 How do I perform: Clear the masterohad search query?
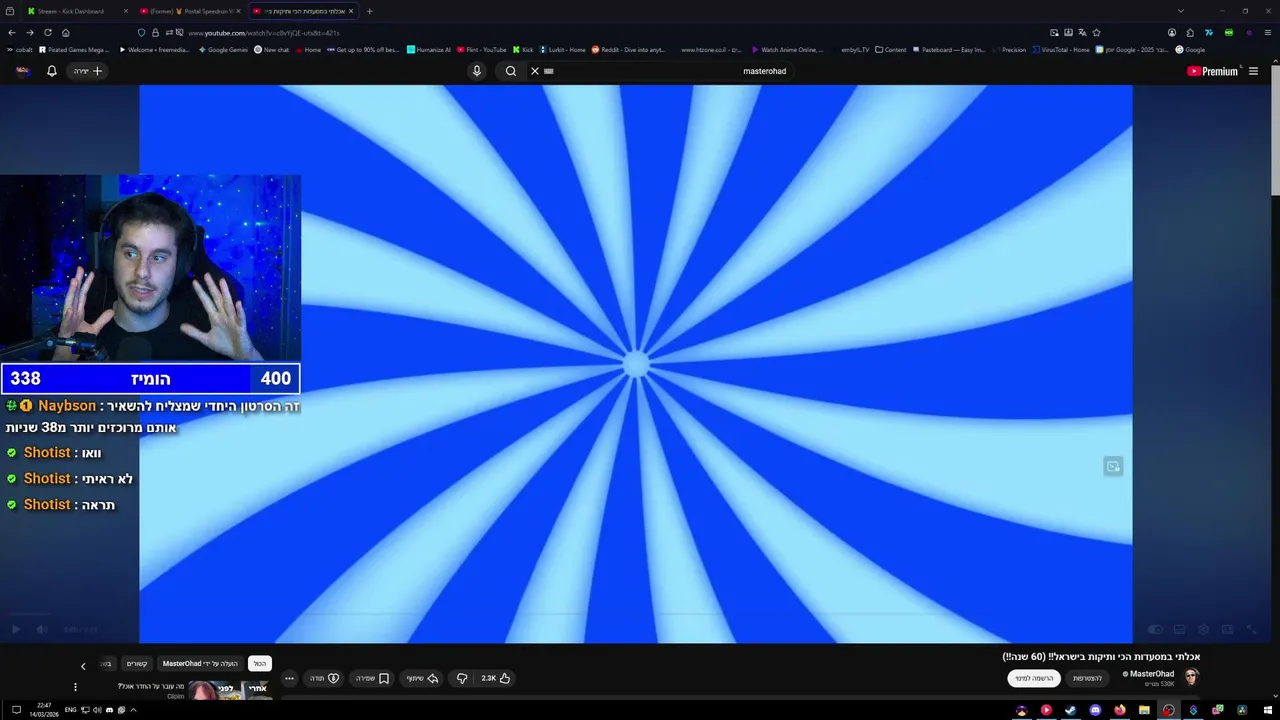535,71
